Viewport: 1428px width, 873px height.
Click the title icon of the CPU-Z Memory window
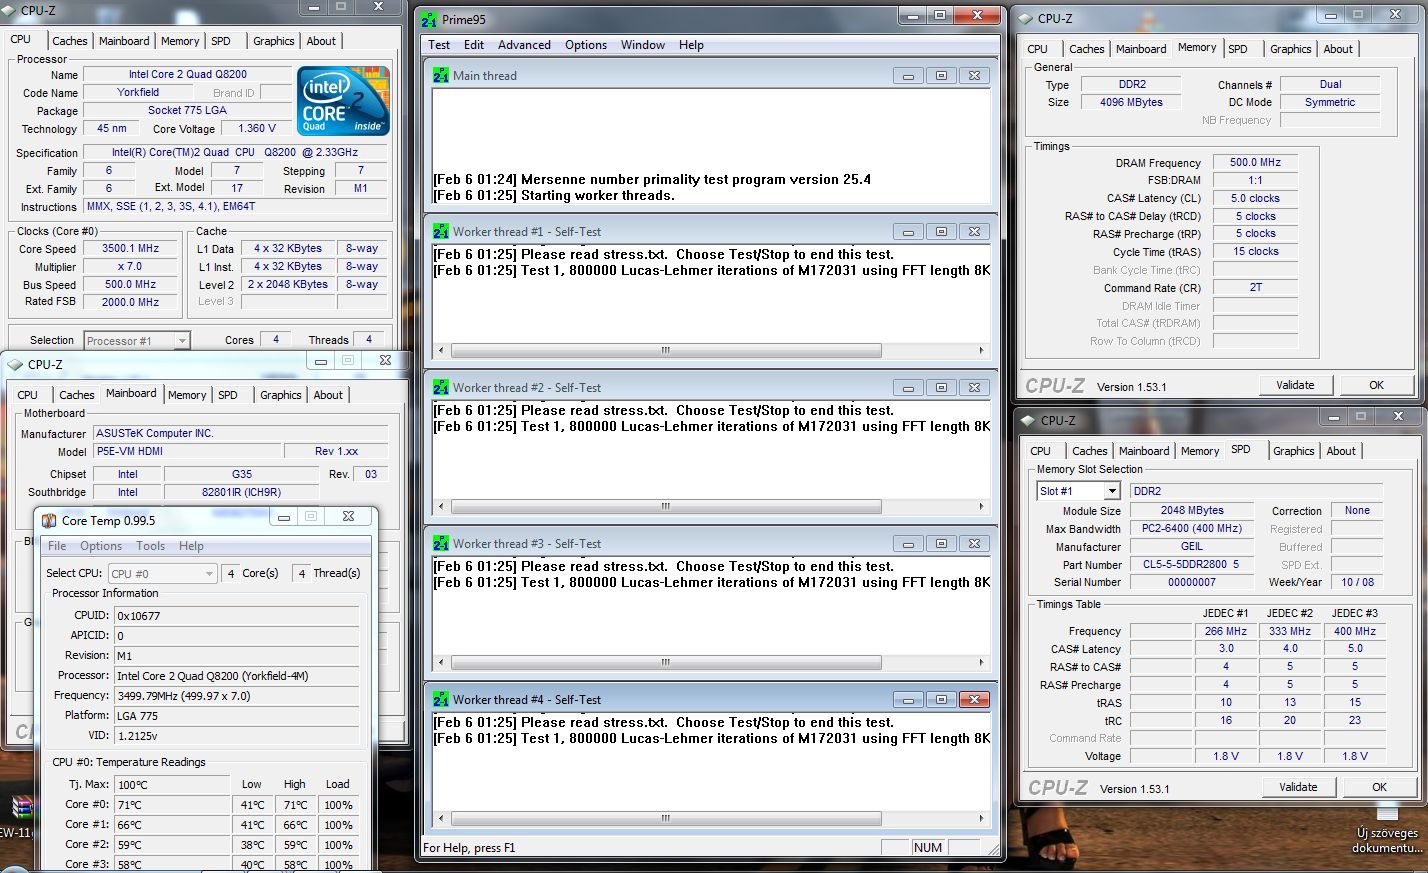[x=1025, y=18]
